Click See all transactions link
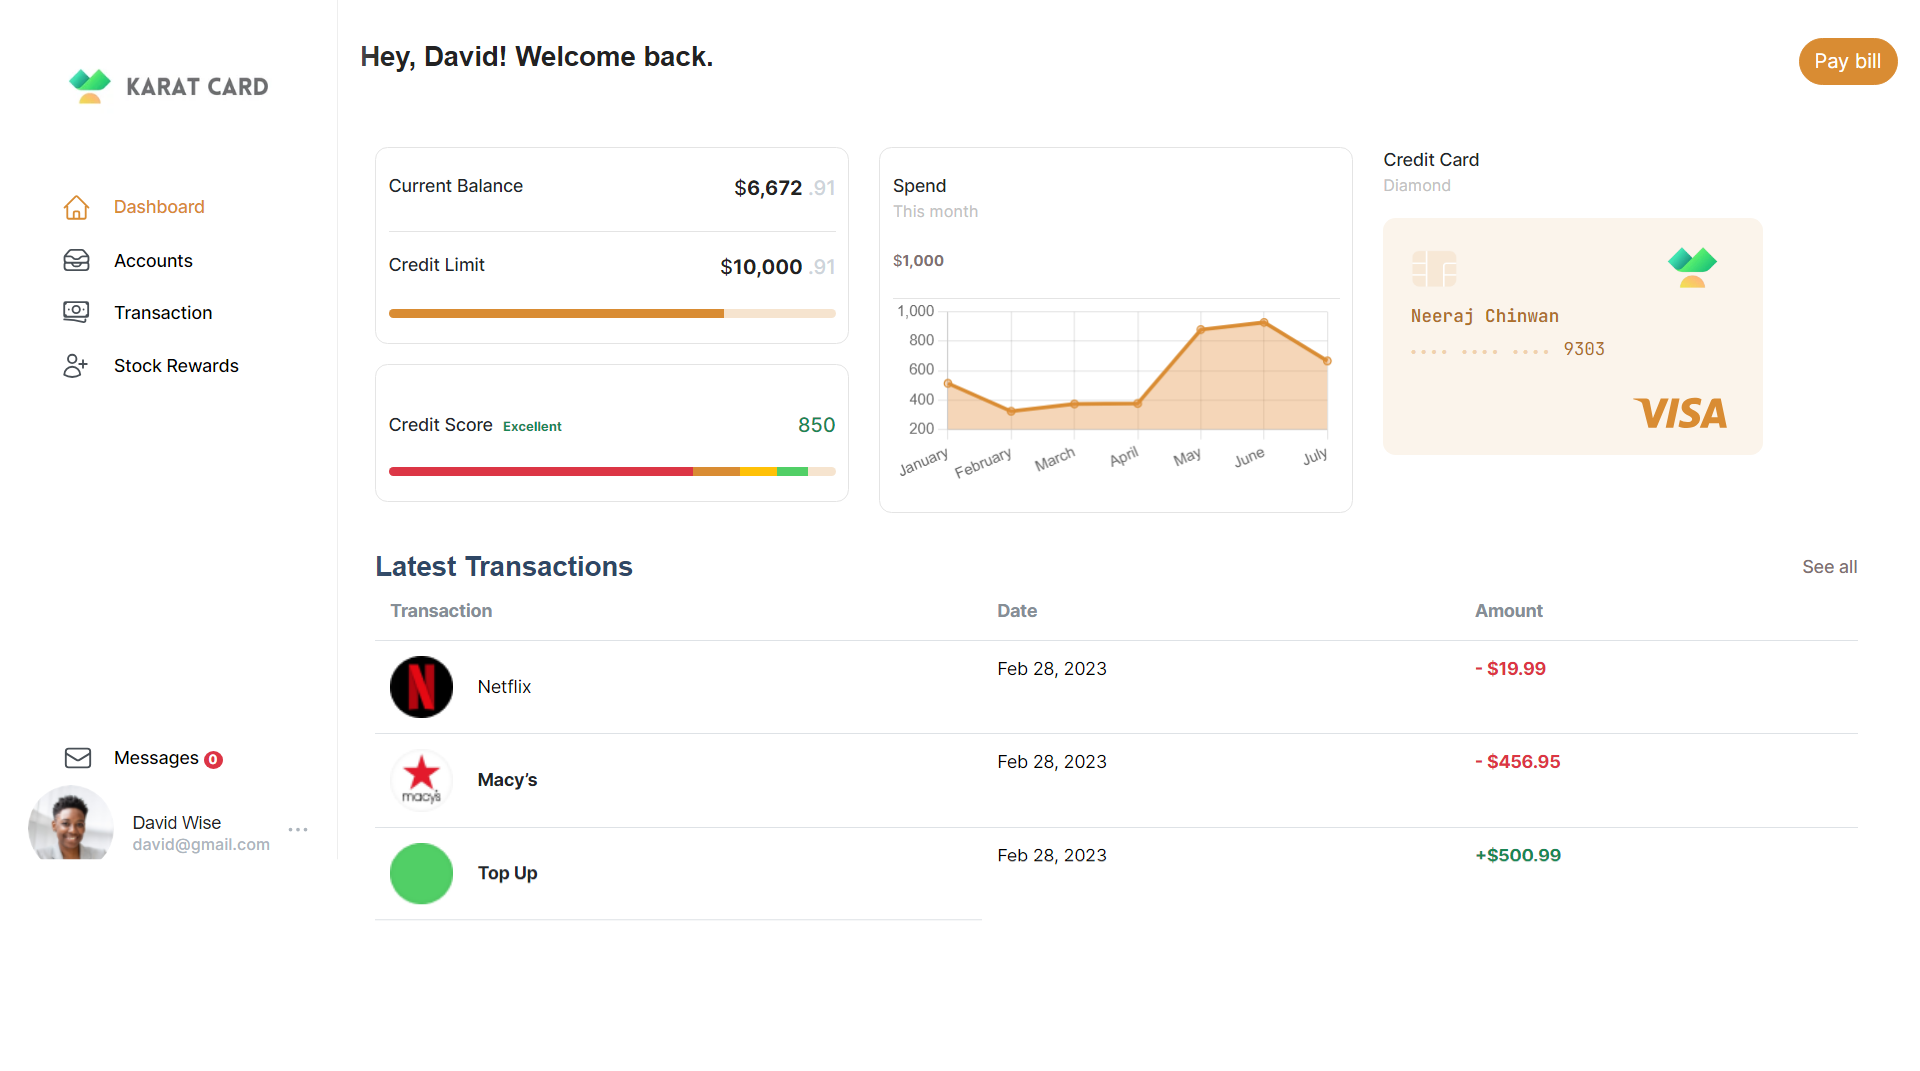1920x1071 pixels. coord(1829,567)
